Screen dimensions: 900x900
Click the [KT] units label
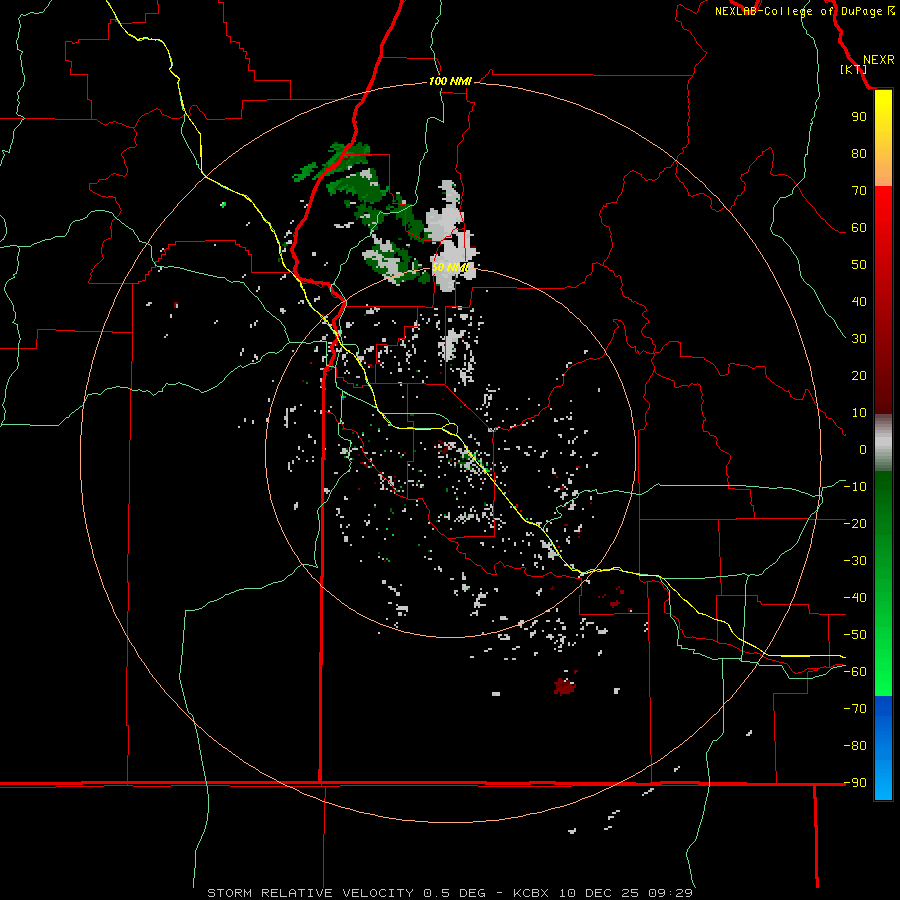coord(853,69)
